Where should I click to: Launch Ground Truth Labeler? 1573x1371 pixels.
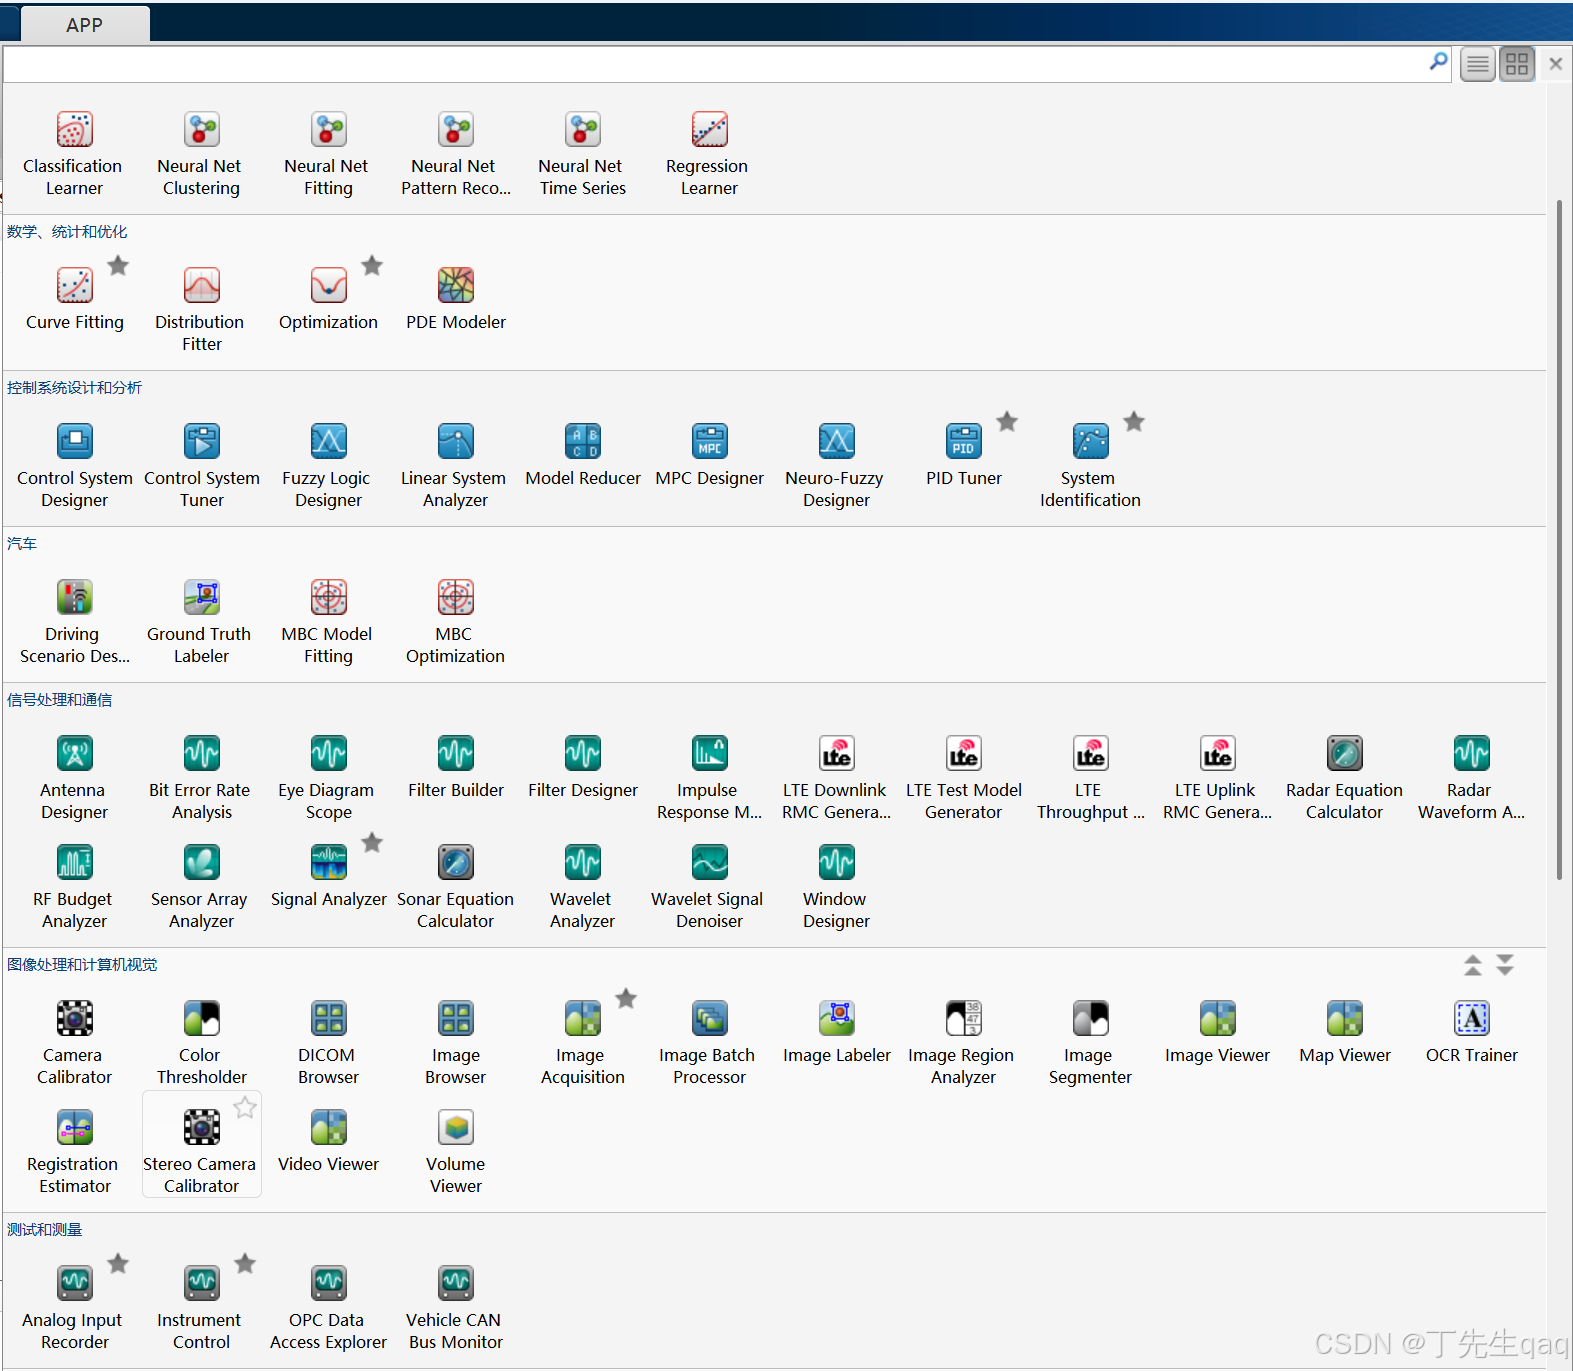point(201,622)
